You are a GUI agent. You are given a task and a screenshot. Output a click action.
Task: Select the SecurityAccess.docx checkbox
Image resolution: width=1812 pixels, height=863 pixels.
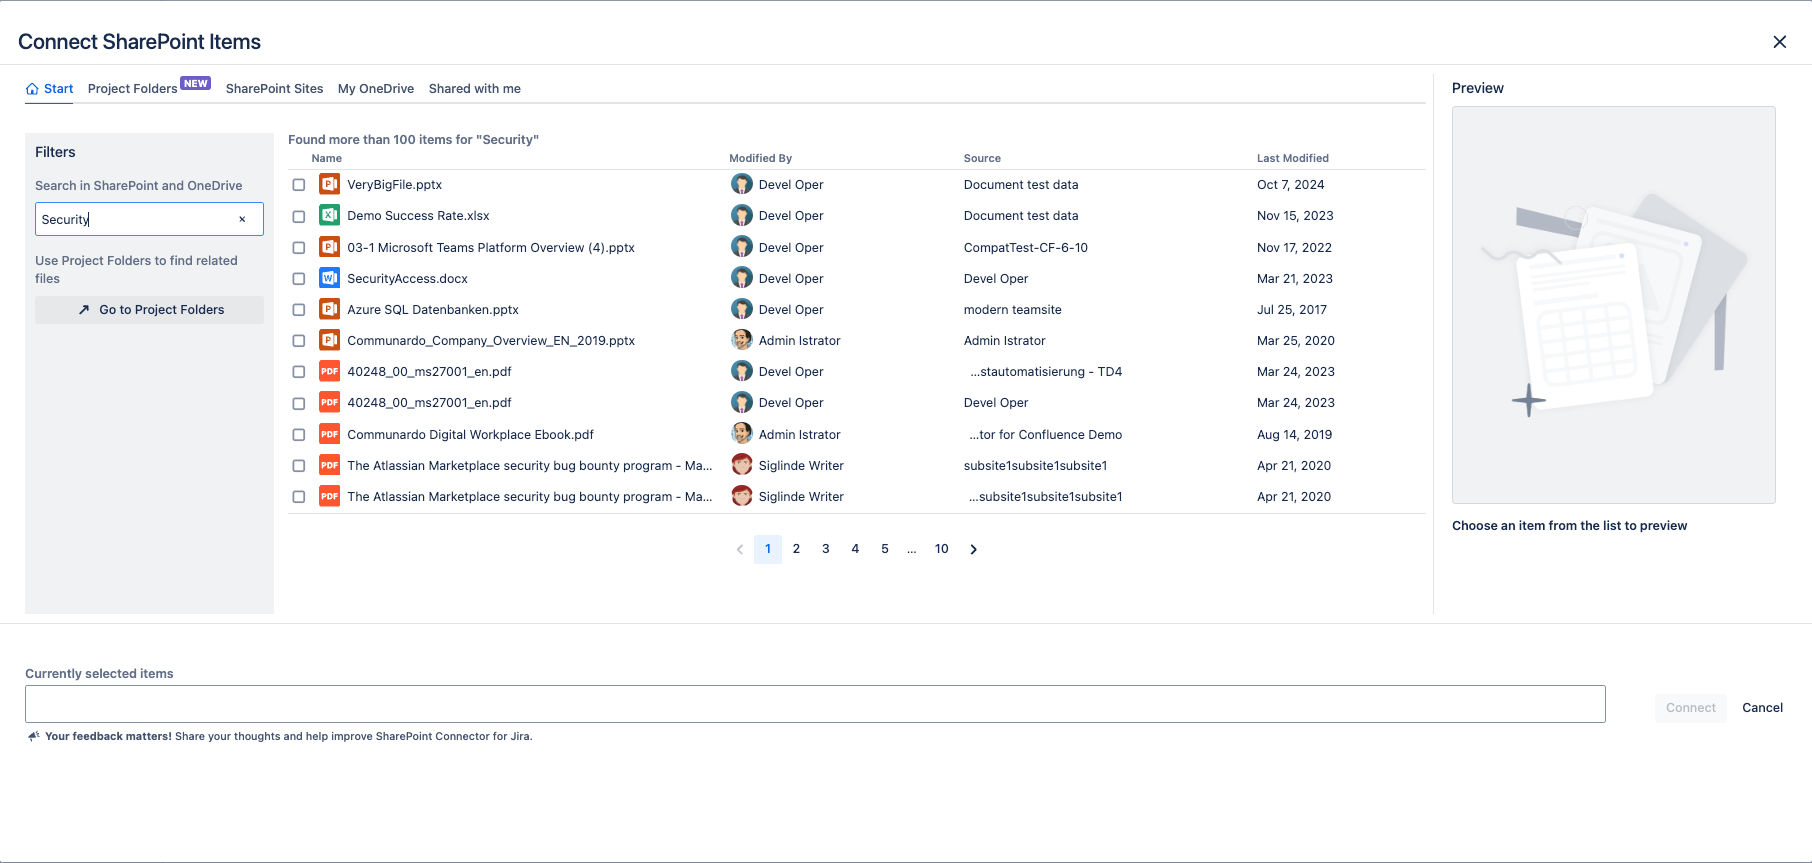[299, 279]
